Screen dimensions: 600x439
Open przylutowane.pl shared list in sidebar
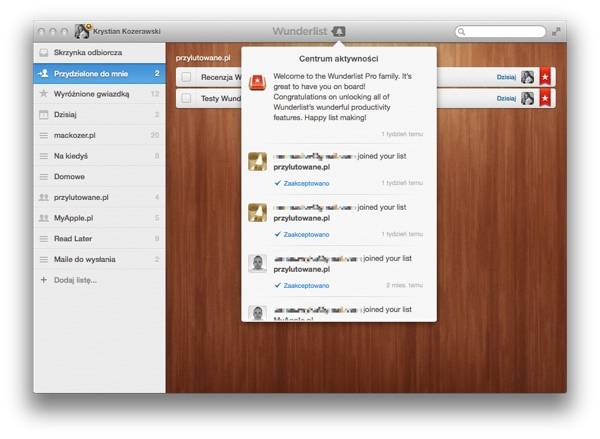(x=99, y=197)
